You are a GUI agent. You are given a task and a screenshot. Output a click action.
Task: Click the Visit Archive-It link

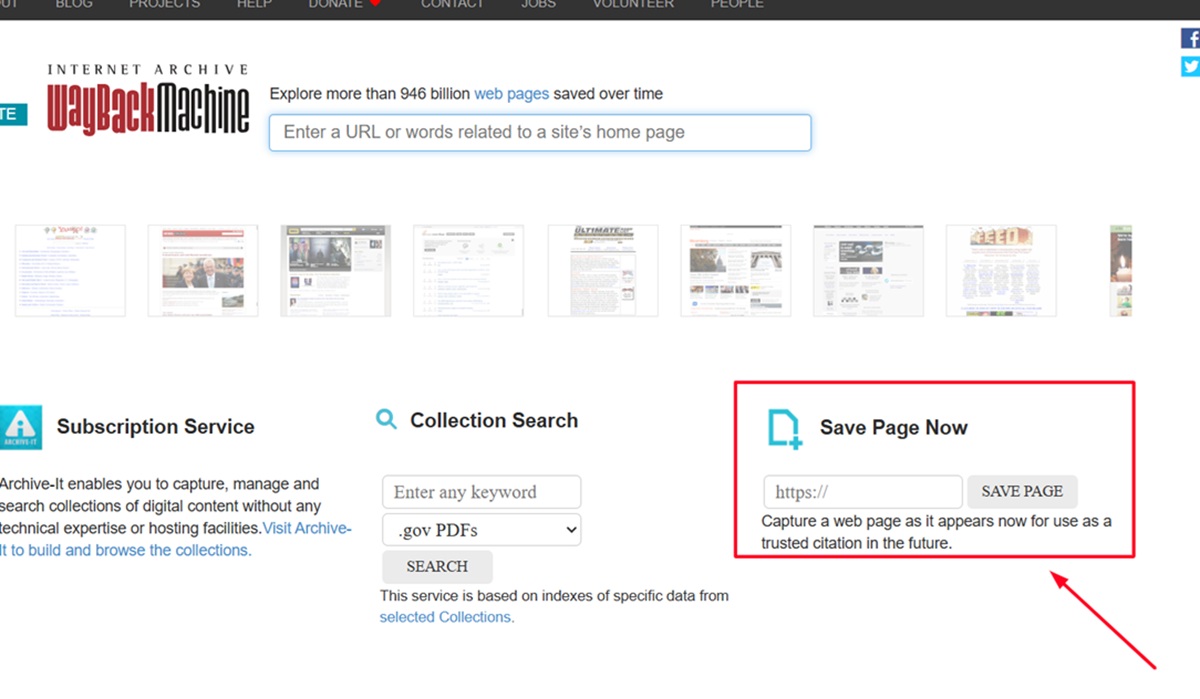(307, 528)
